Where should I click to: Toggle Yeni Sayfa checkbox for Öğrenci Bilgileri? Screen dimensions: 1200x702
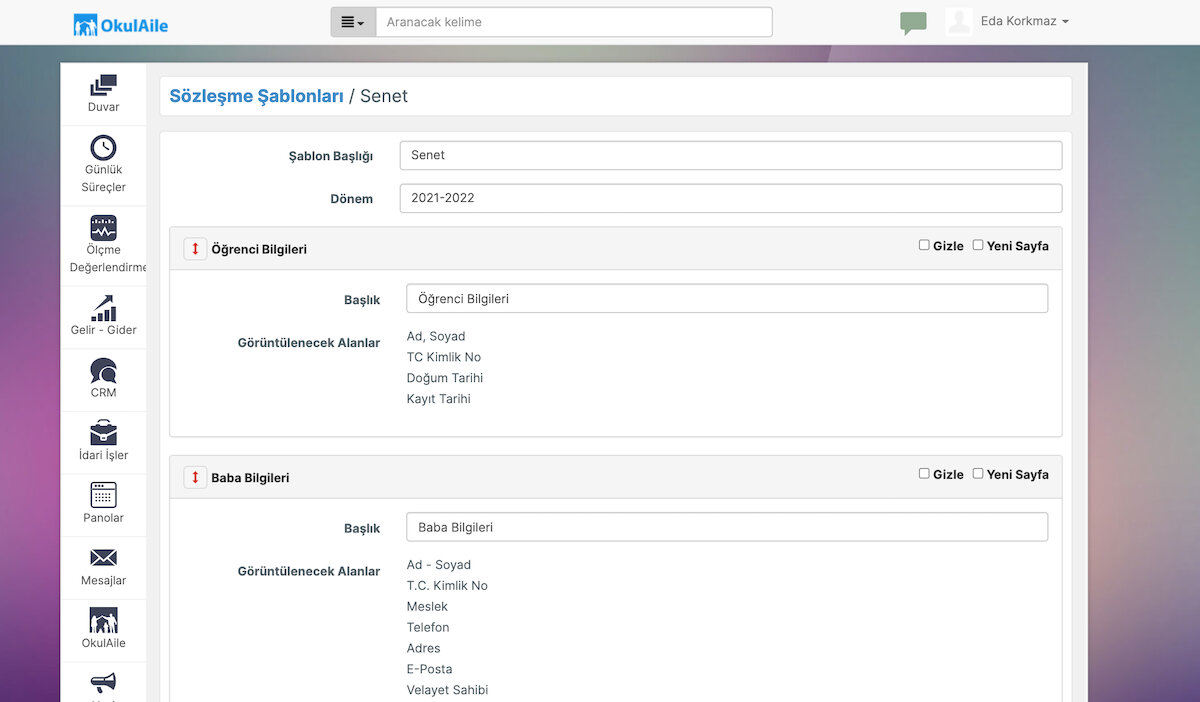pyautogui.click(x=978, y=245)
